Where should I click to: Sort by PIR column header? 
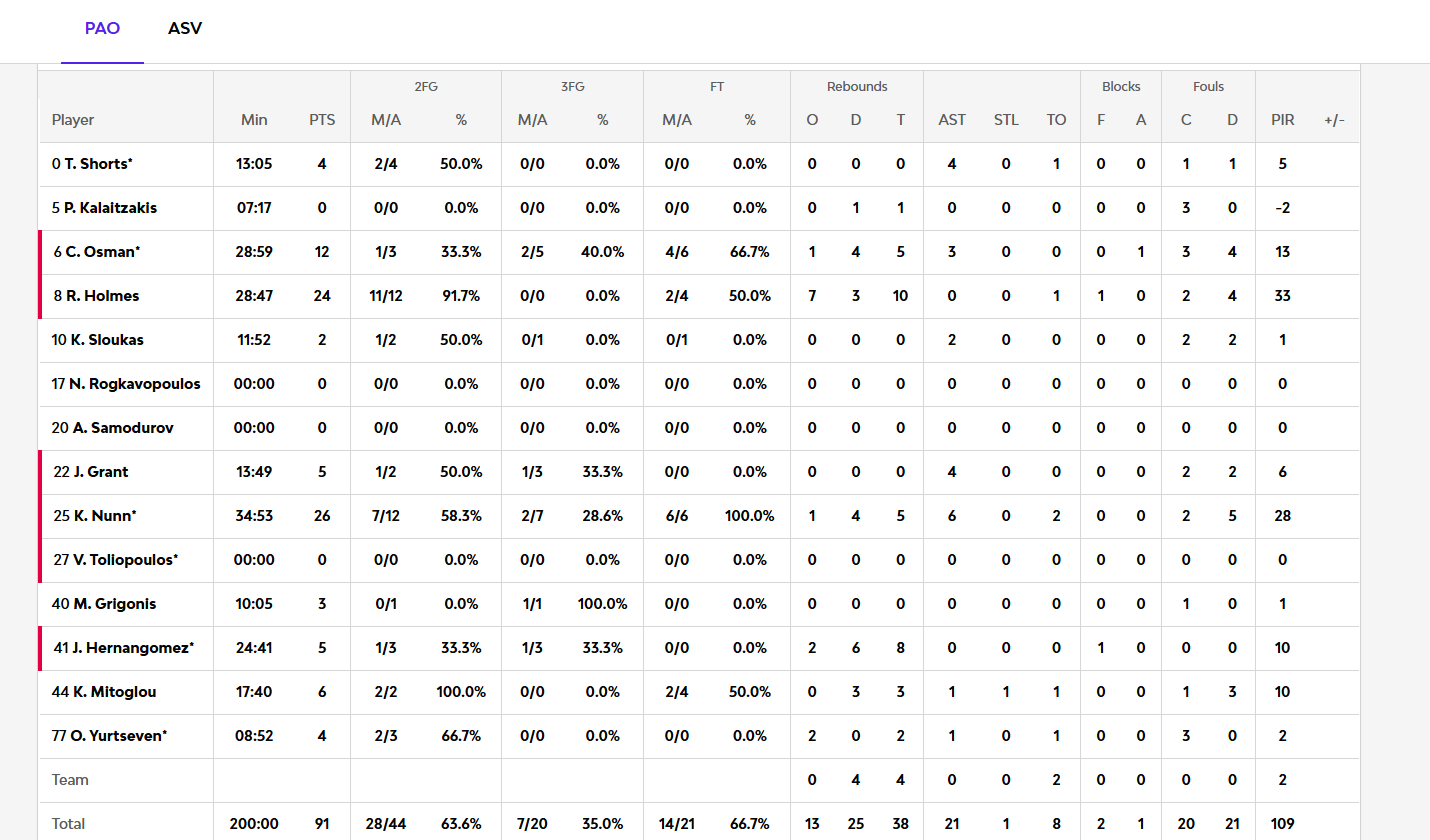click(1282, 120)
